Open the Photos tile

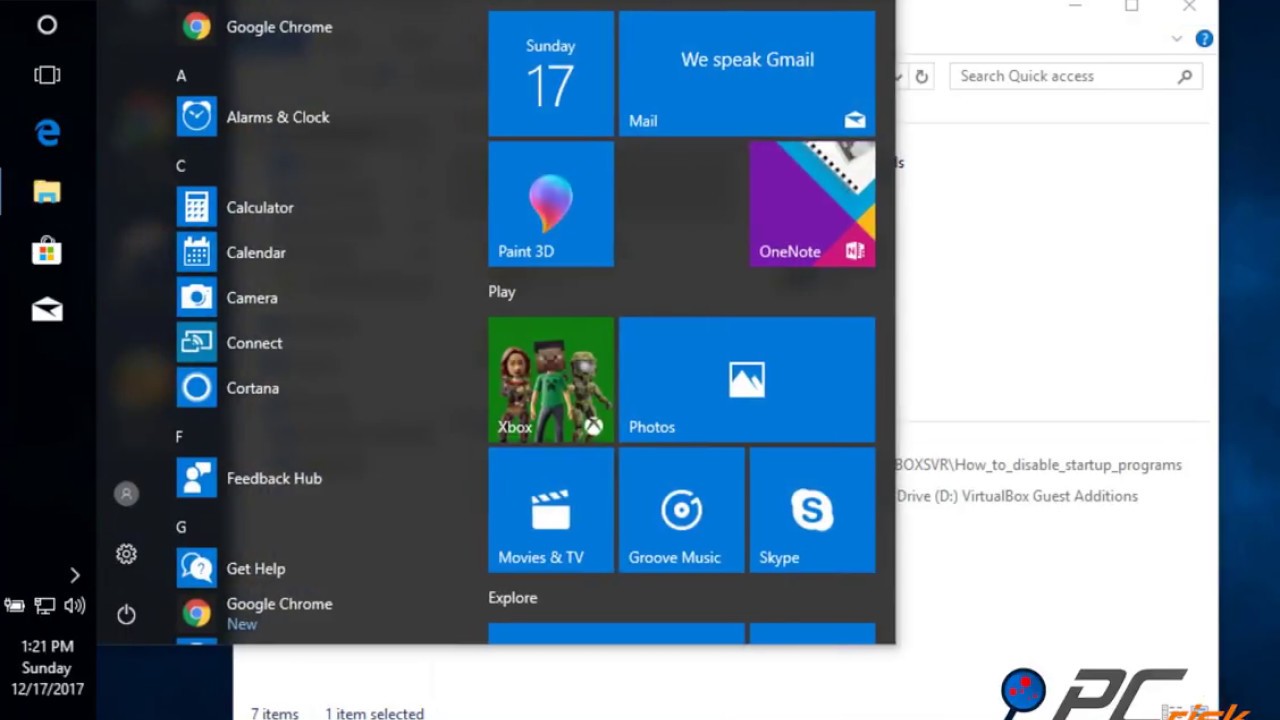(747, 380)
